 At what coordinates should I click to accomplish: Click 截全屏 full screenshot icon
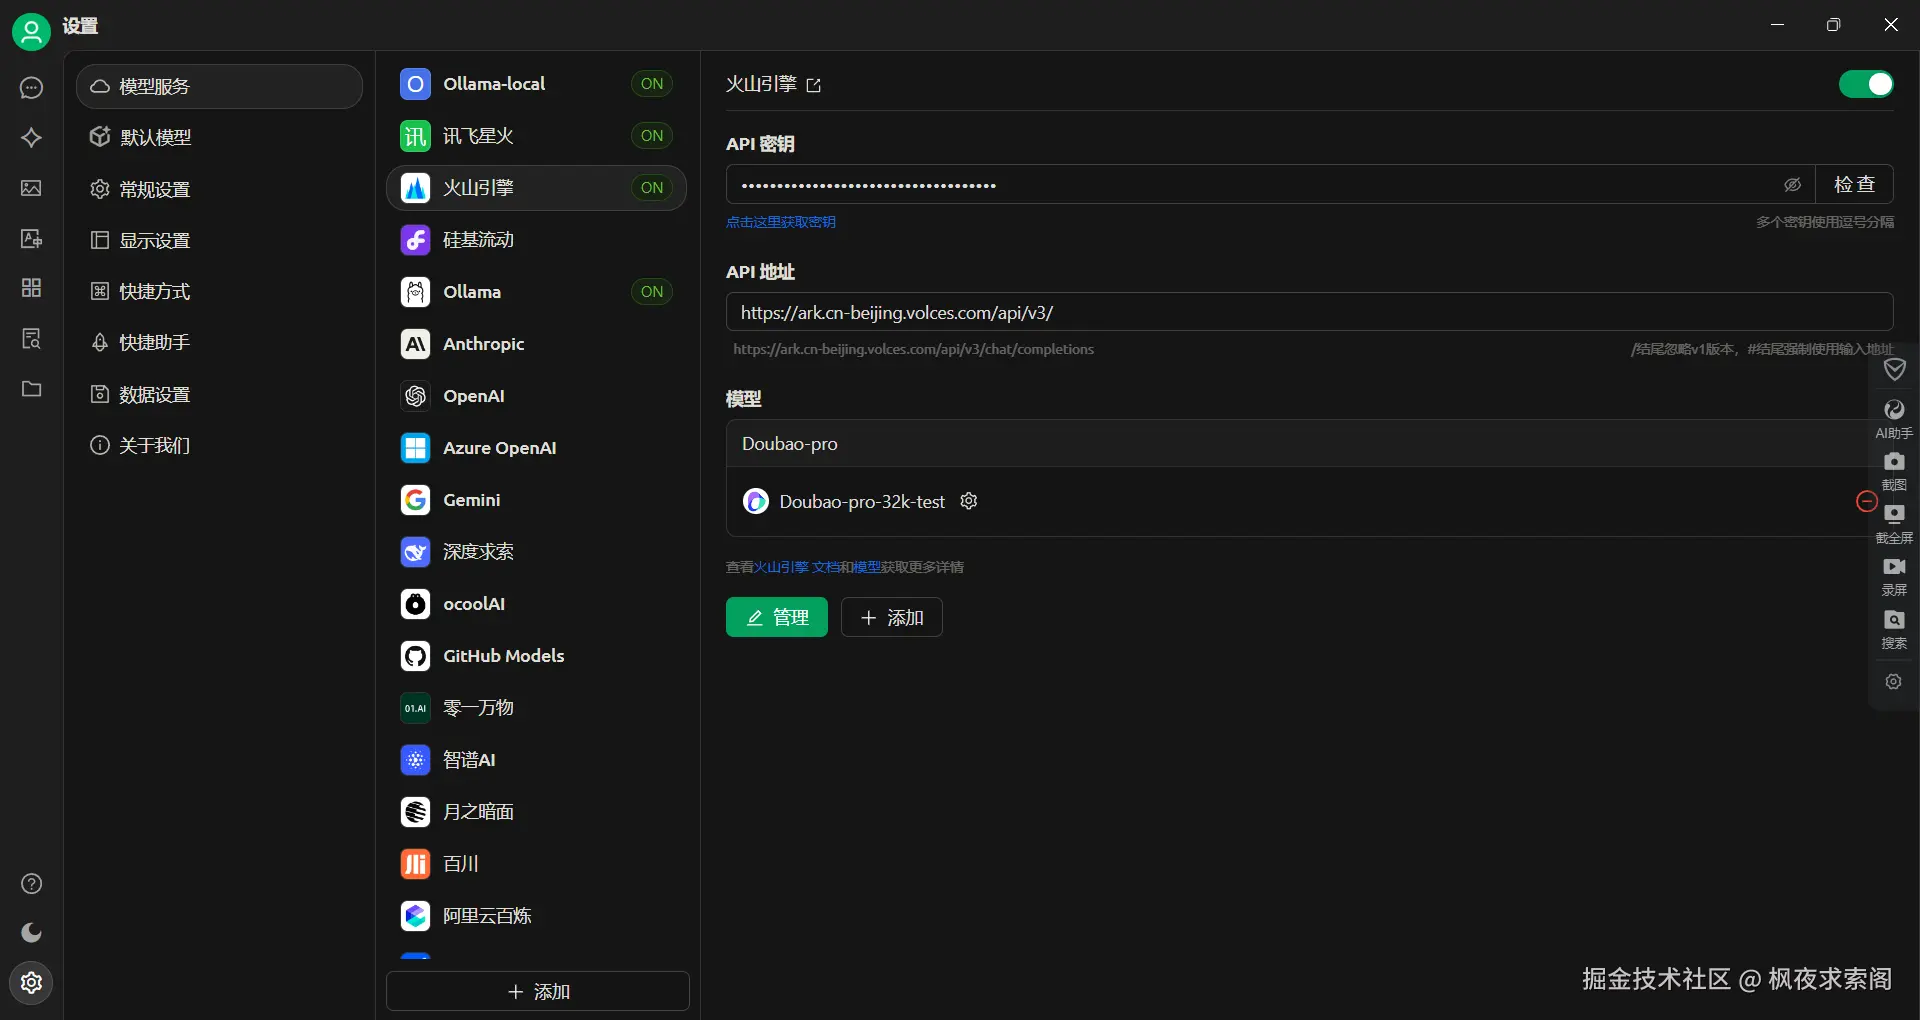click(1894, 525)
